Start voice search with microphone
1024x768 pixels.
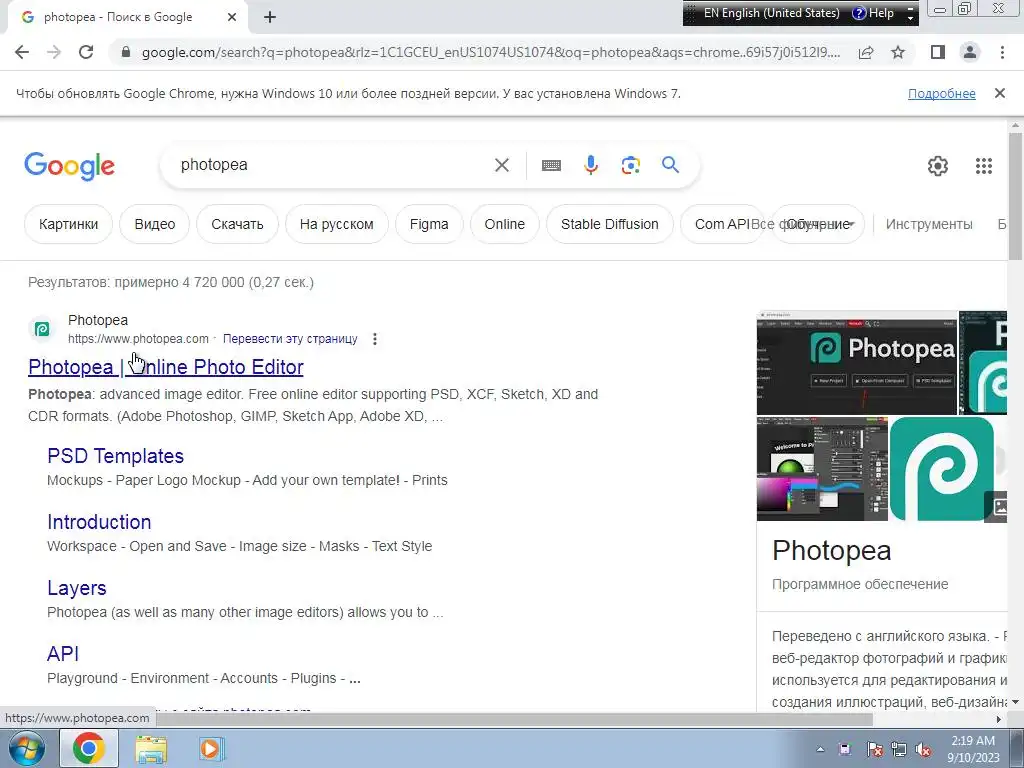click(x=590, y=165)
